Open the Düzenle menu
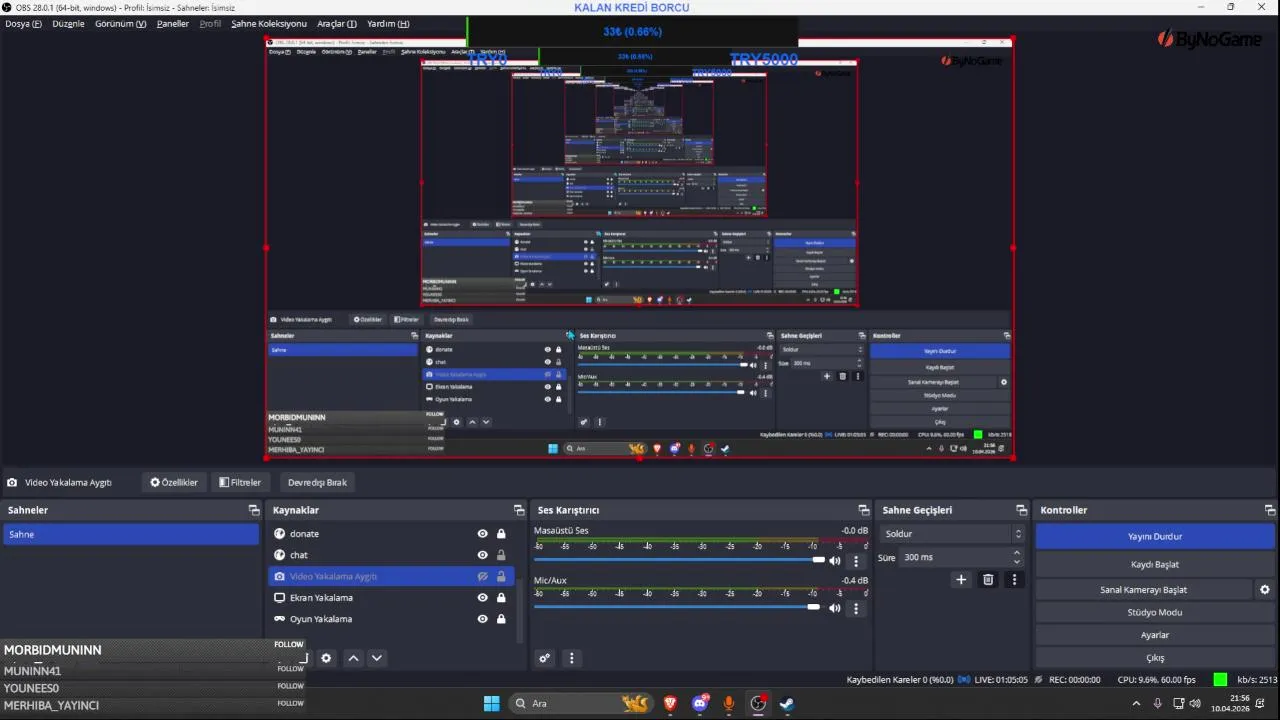 pyautogui.click(x=69, y=24)
